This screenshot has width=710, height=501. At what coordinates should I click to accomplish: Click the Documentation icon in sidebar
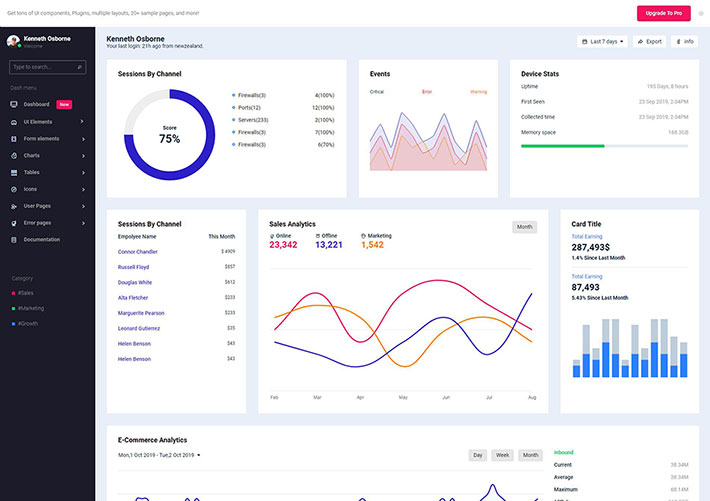13,240
